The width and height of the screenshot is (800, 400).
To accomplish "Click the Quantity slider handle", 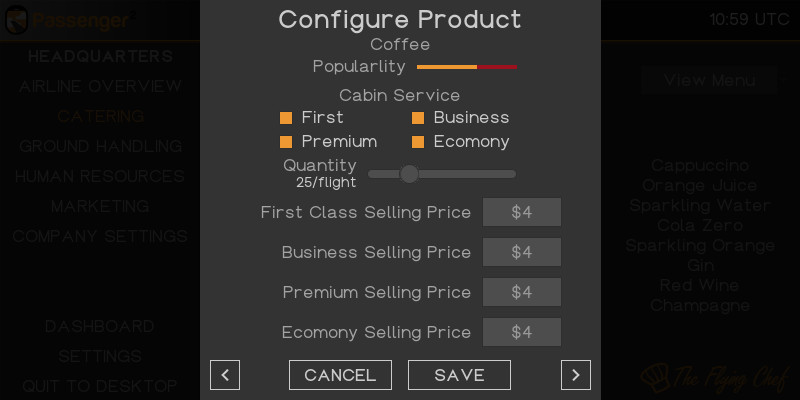I will pos(409,174).
